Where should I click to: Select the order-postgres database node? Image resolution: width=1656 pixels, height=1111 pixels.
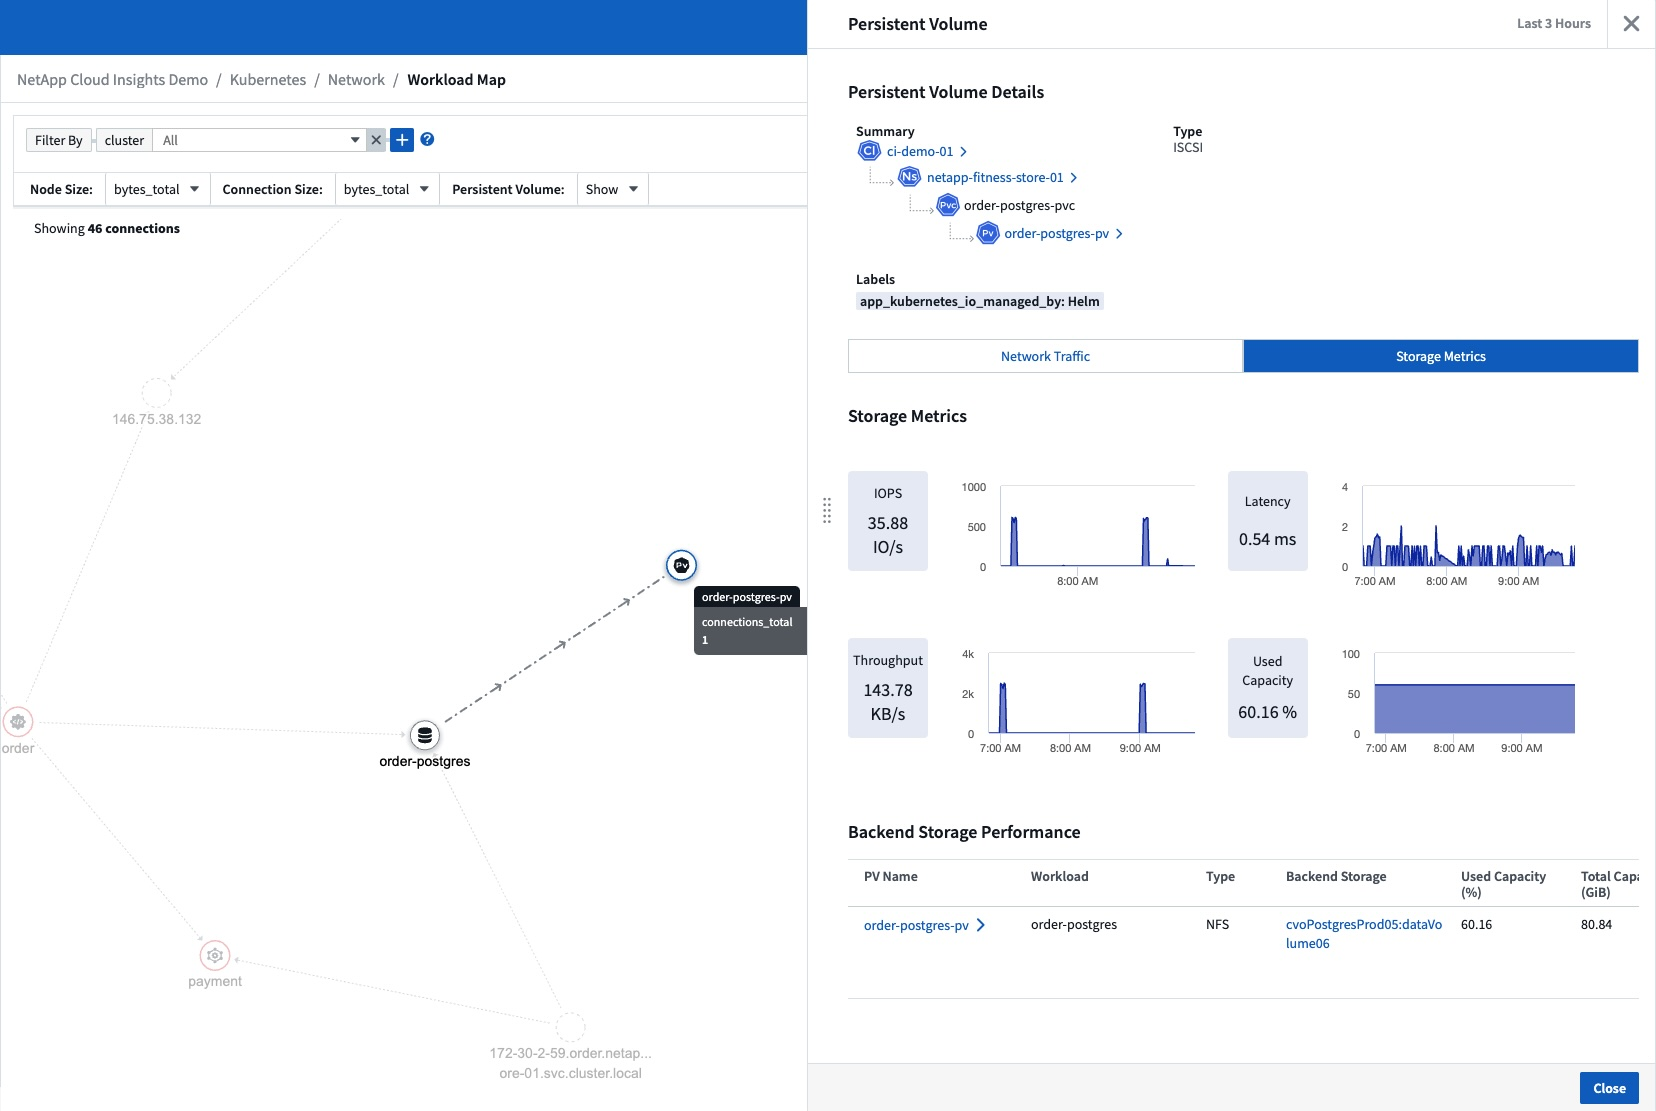click(425, 735)
